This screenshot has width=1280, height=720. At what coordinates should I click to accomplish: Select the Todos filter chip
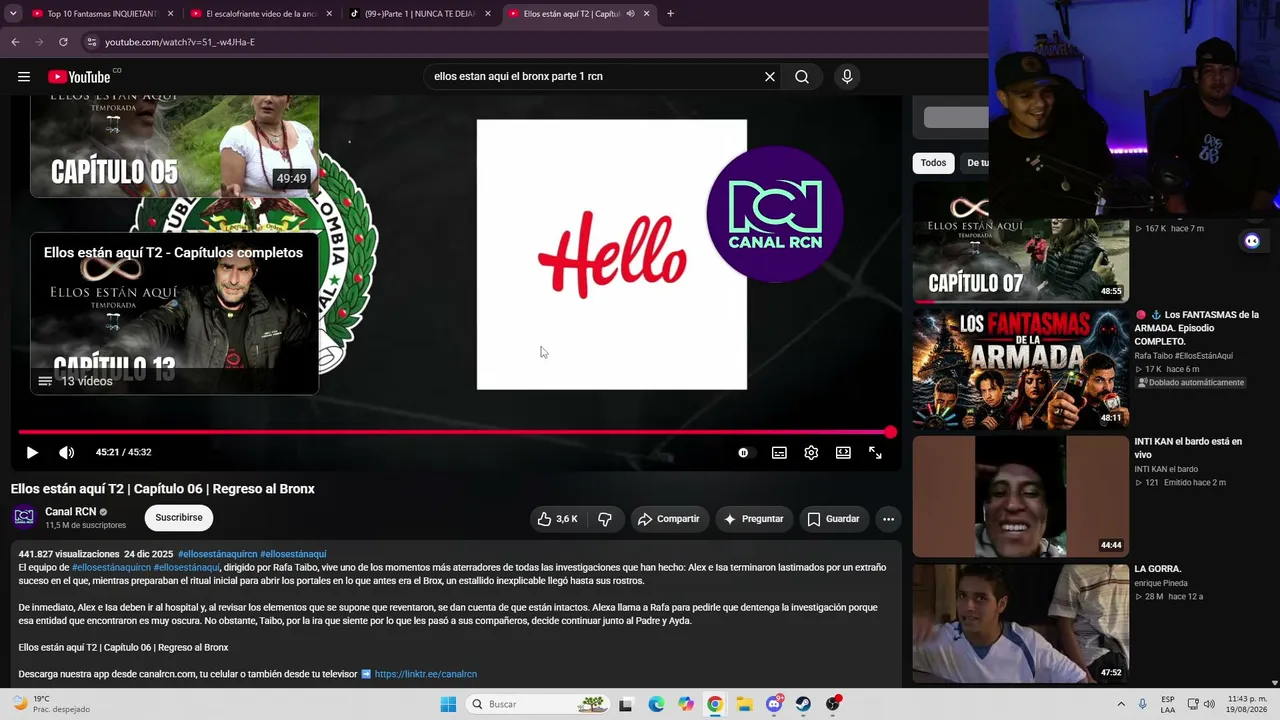click(933, 163)
